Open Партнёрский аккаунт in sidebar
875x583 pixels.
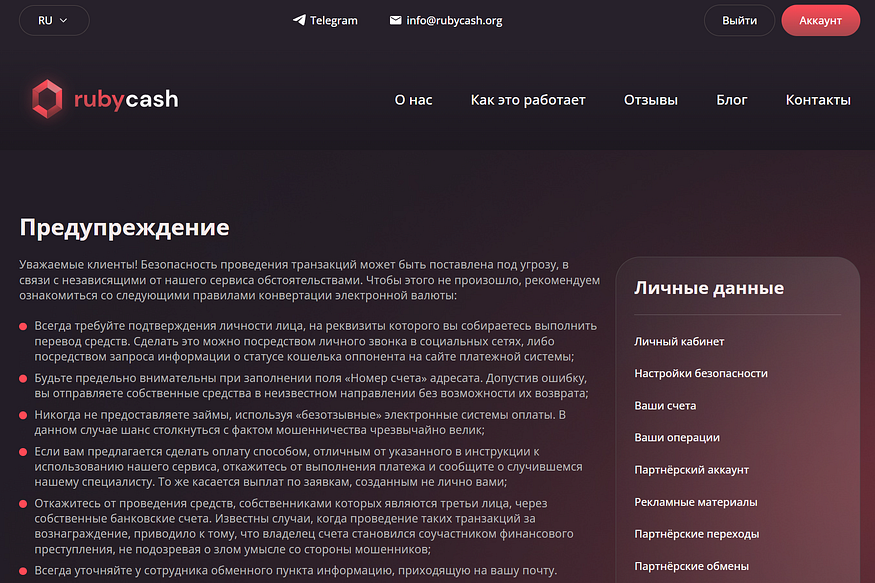pyautogui.click(x=691, y=470)
